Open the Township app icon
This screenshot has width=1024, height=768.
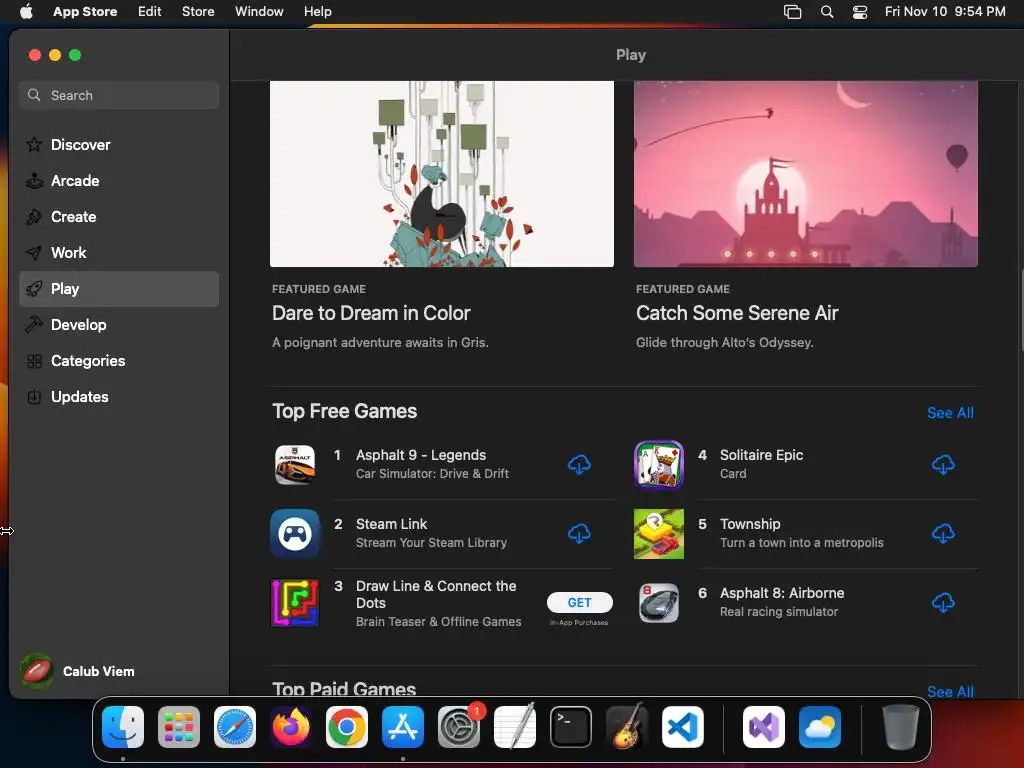click(659, 534)
